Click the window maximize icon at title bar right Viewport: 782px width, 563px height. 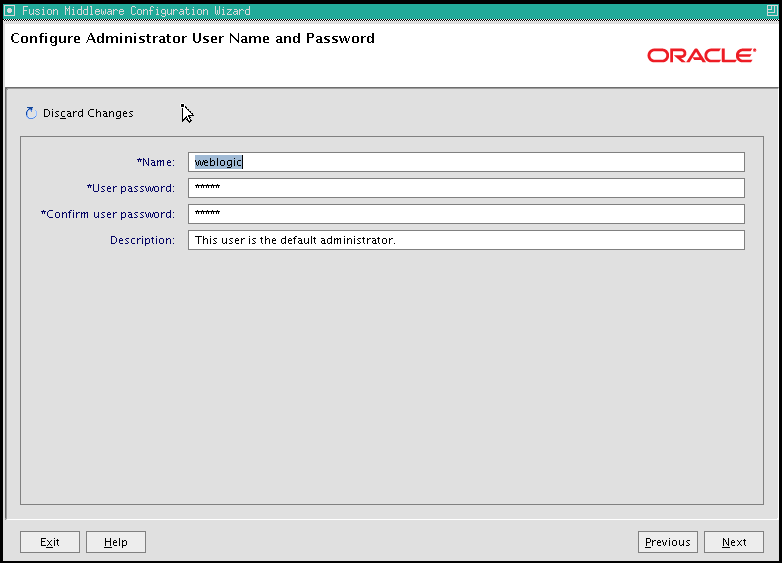(773, 10)
